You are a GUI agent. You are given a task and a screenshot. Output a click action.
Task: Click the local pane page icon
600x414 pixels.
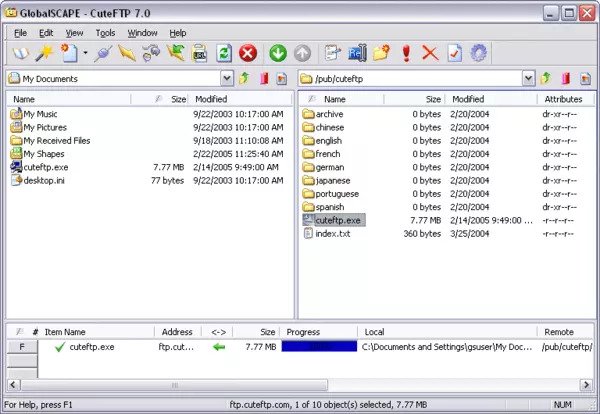282,78
